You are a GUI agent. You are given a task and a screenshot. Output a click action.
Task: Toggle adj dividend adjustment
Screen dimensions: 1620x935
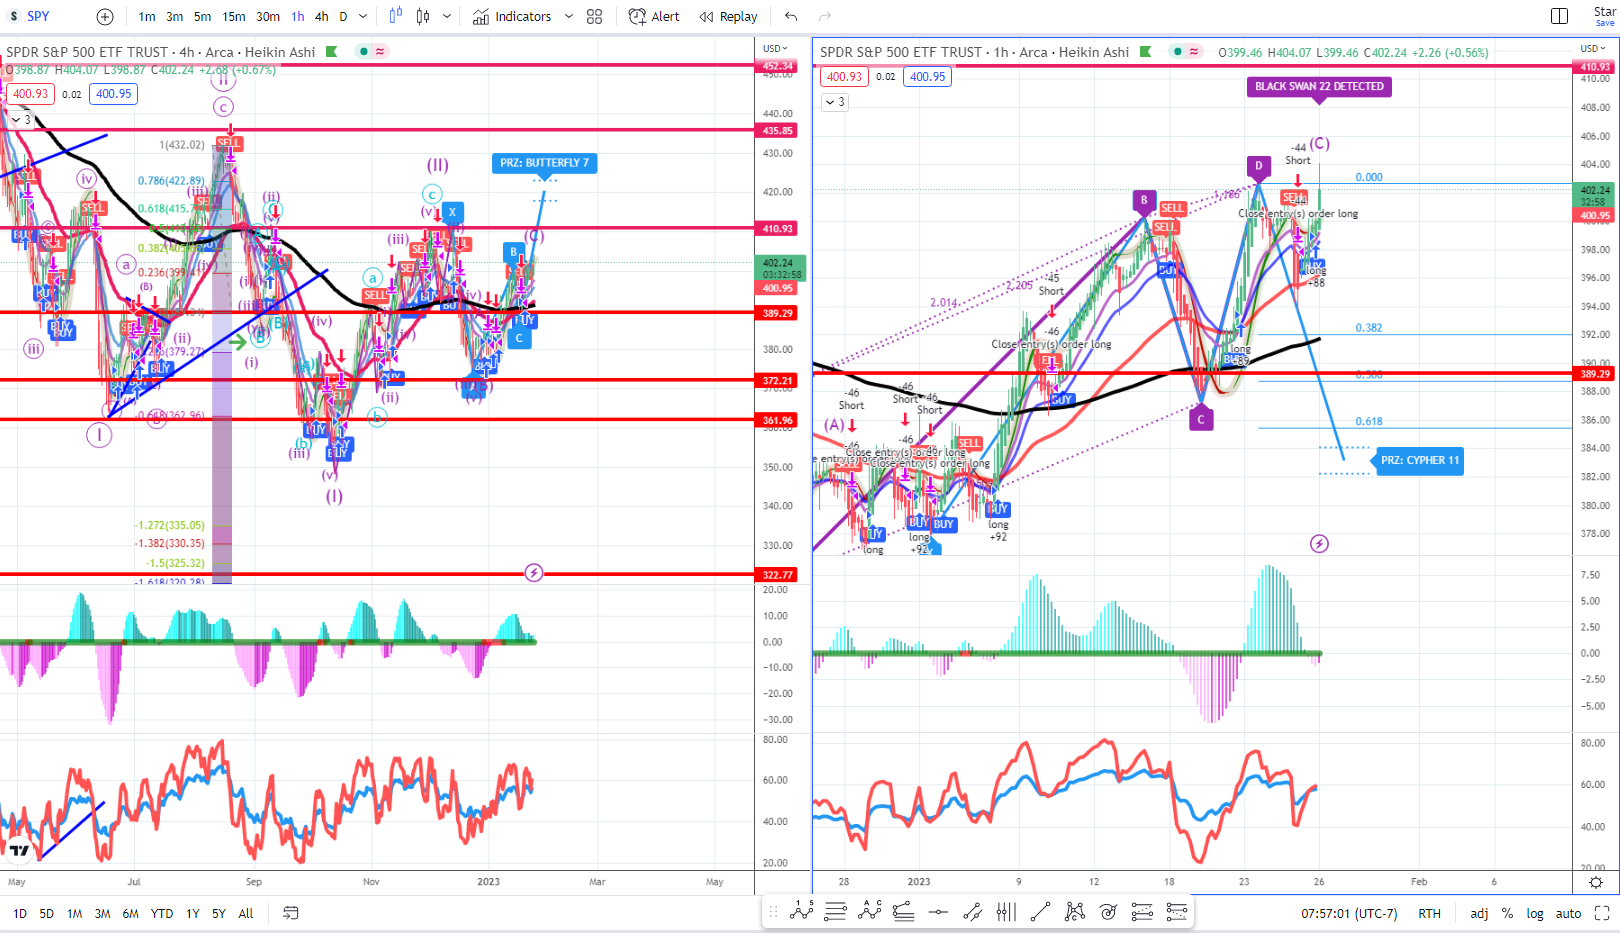coord(1479,914)
